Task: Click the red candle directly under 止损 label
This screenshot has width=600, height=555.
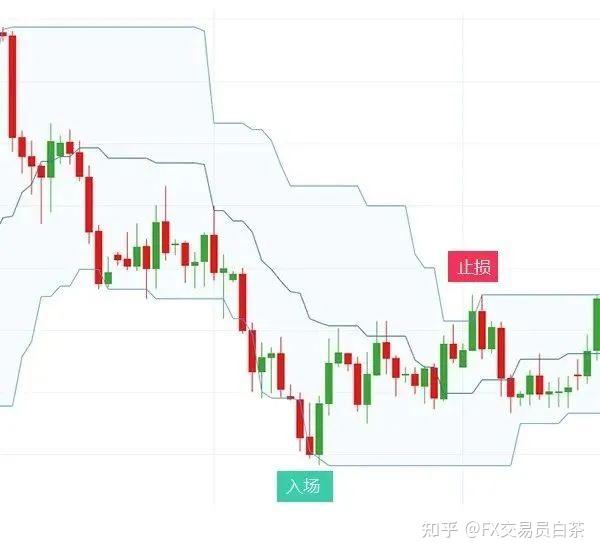Action: coord(482,330)
